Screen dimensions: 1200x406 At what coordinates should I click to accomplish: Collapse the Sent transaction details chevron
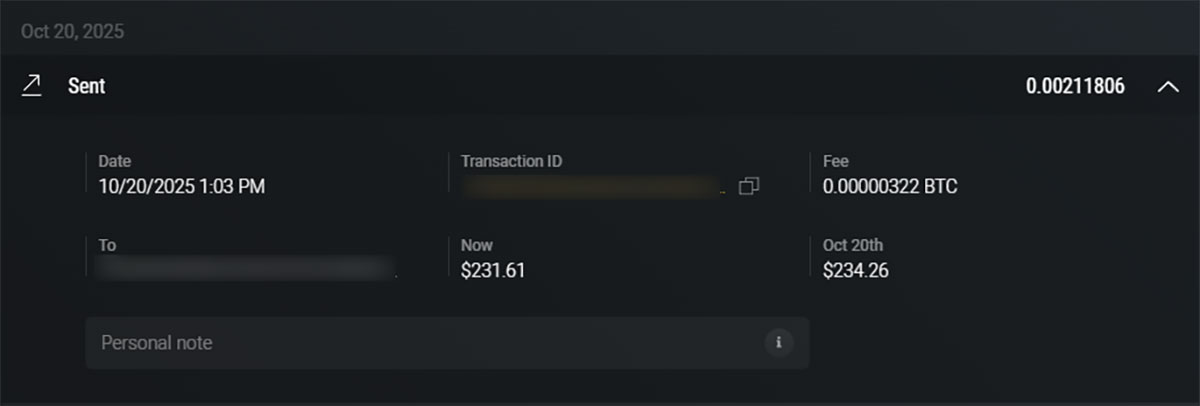(x=1167, y=87)
